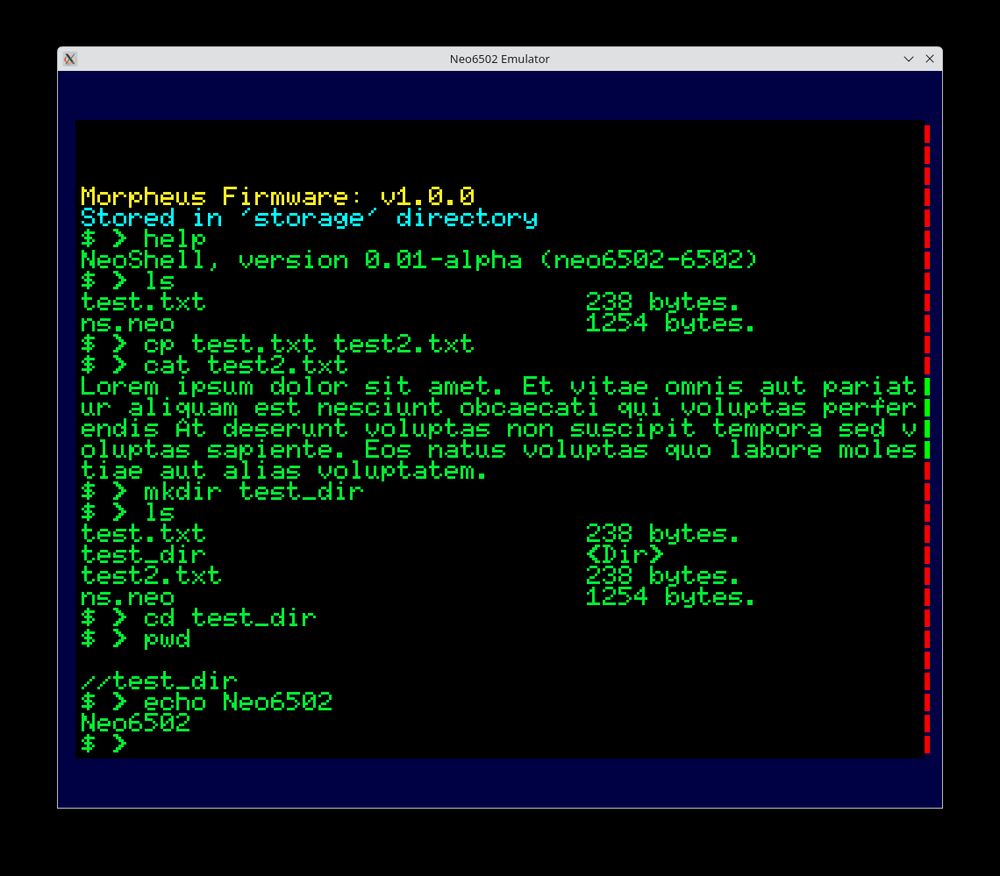This screenshot has height=876, width=1000.
Task: Click the Stored in storage directory line
Action: pyautogui.click(x=310, y=218)
